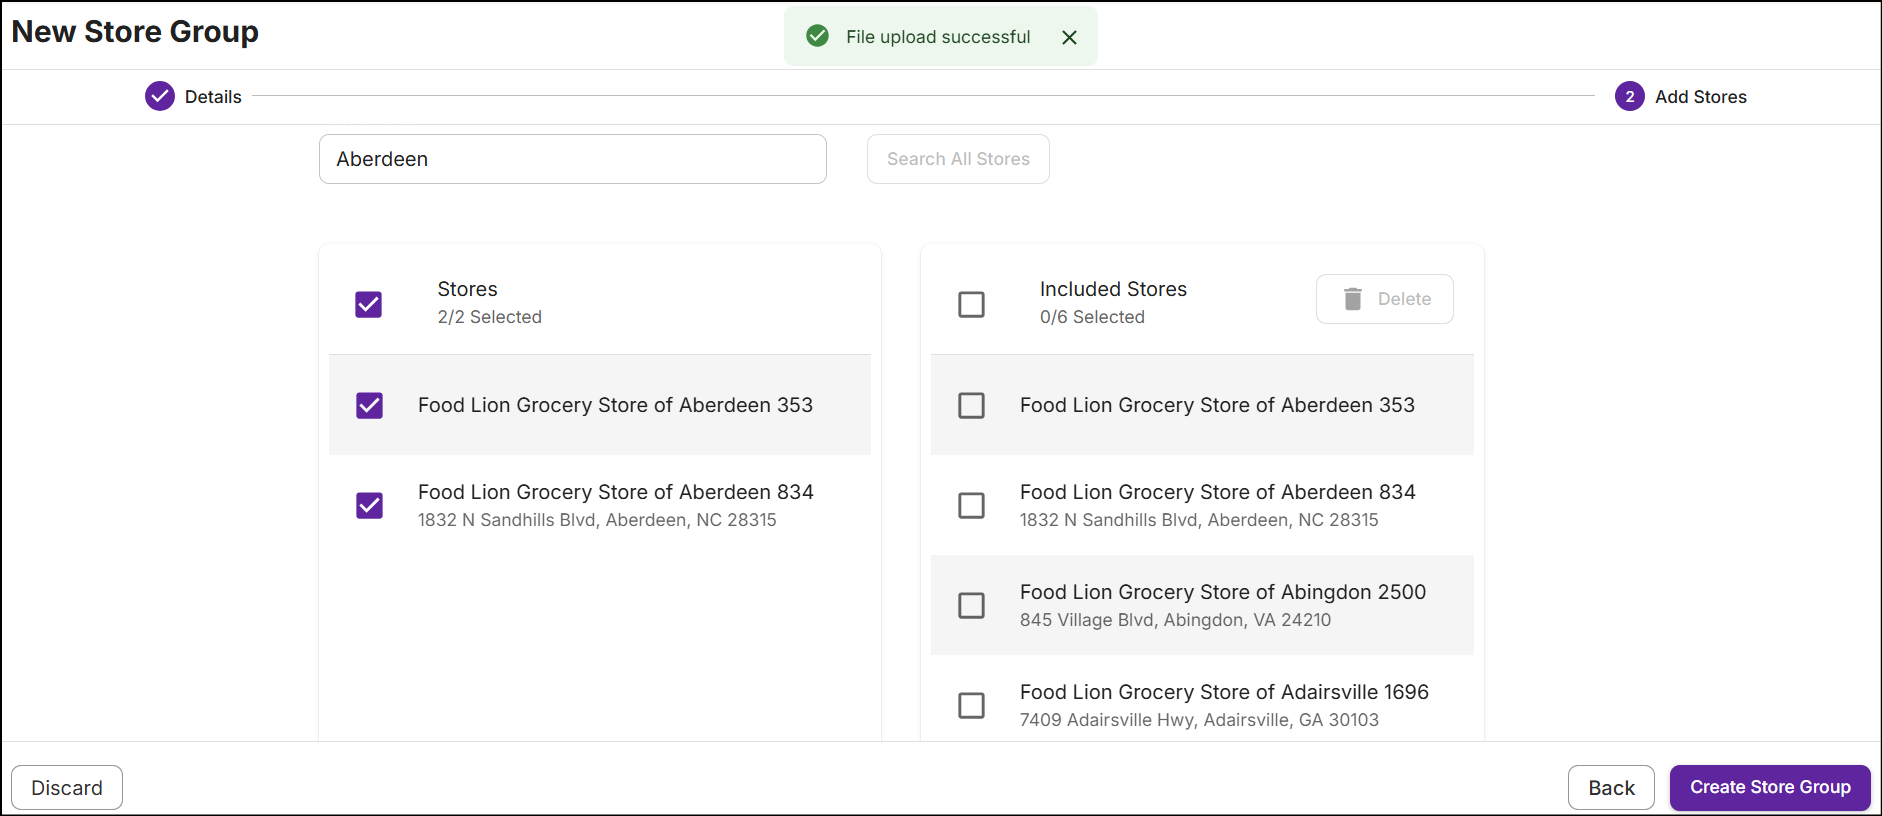Click Adairsville 1696 store name in Included Stores
Viewport: 1882px width, 816px height.
[x=1224, y=692]
